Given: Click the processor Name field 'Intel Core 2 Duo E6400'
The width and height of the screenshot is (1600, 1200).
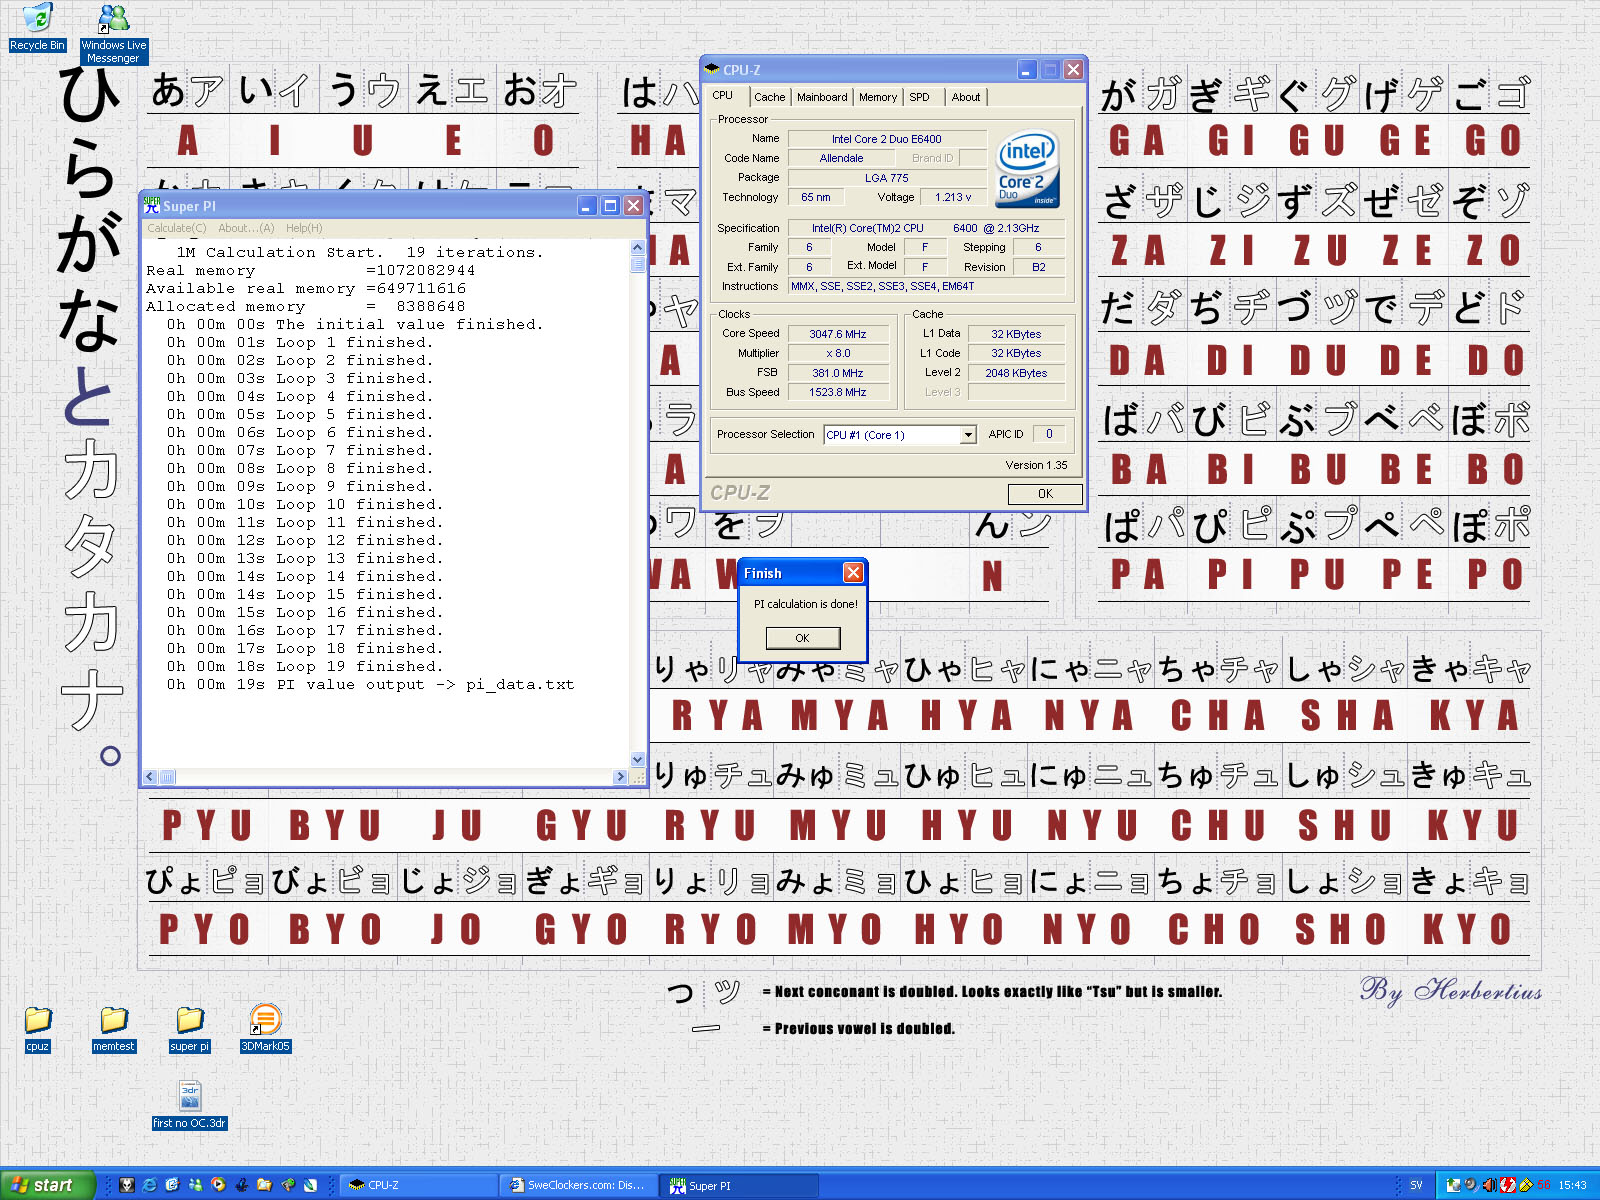Looking at the screenshot, I should pyautogui.click(x=887, y=139).
